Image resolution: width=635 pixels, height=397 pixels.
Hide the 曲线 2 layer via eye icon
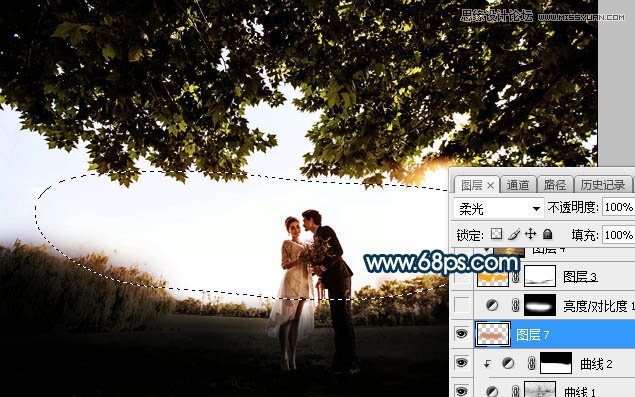click(x=462, y=362)
